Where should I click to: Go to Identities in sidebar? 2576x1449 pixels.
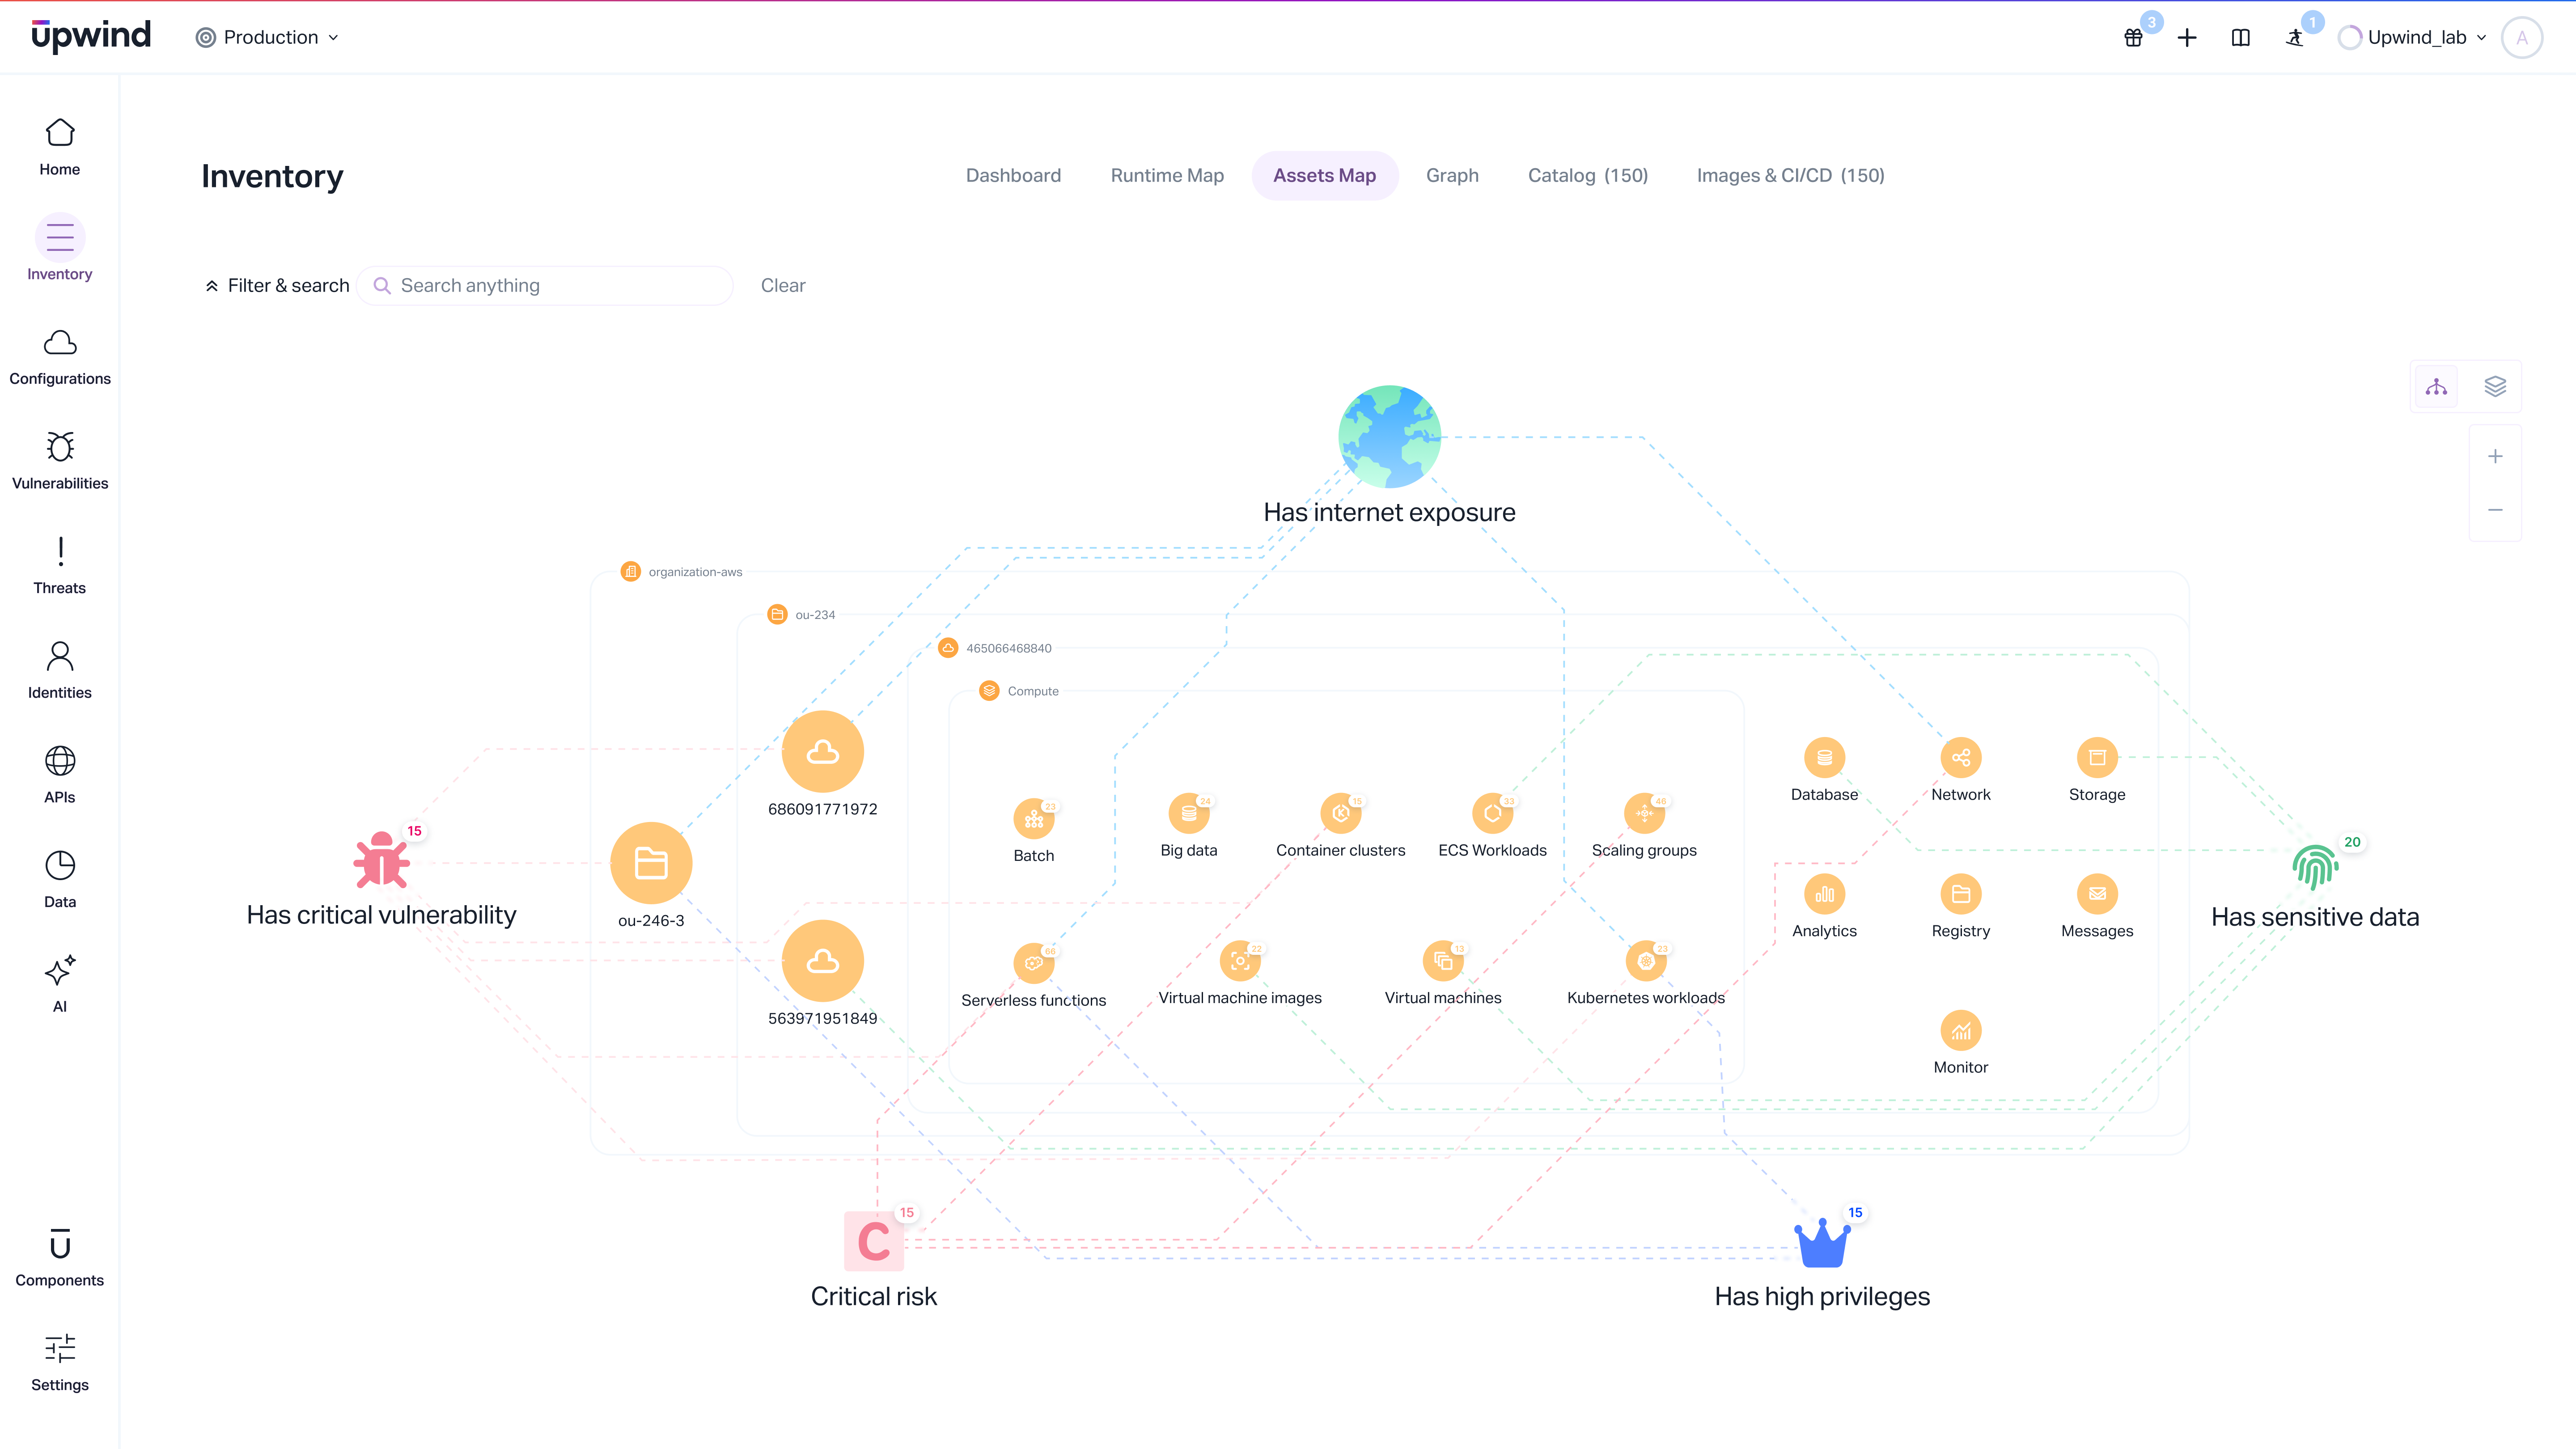coord(60,670)
